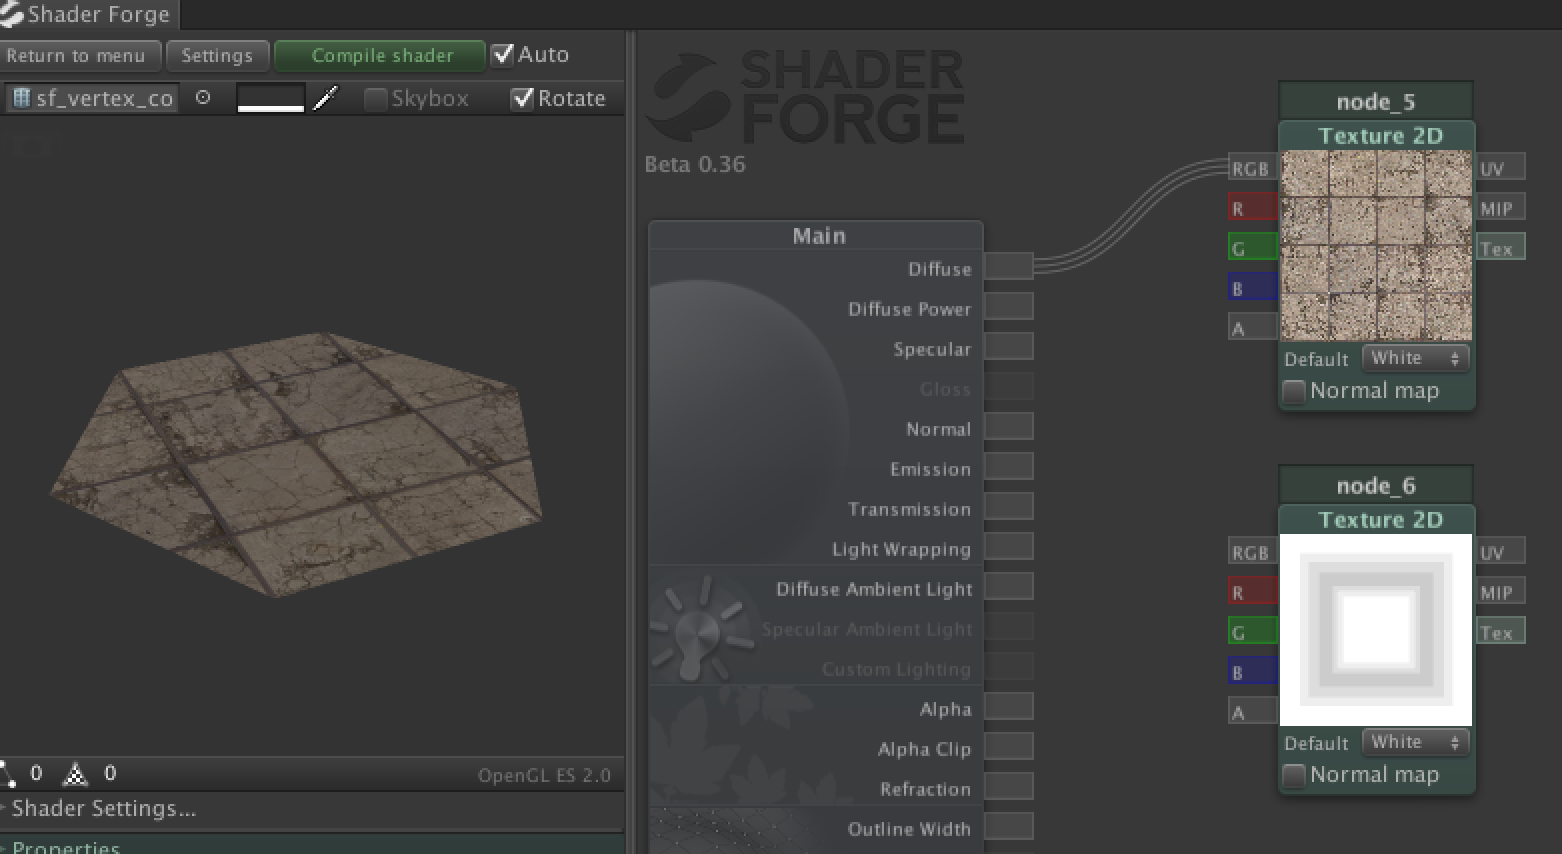Select the Shader Forge tab
This screenshot has height=854, width=1562.
point(88,14)
